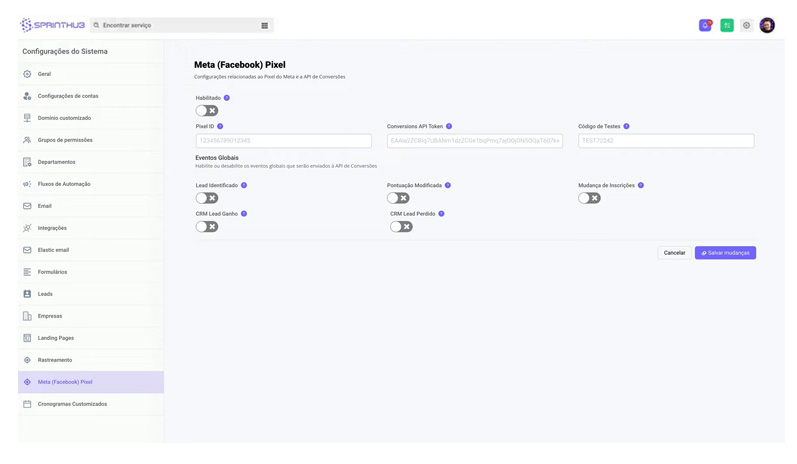Viewport: 797px width, 464px height.
Task: Open Fluxos de Automação page
Action: 91,184
